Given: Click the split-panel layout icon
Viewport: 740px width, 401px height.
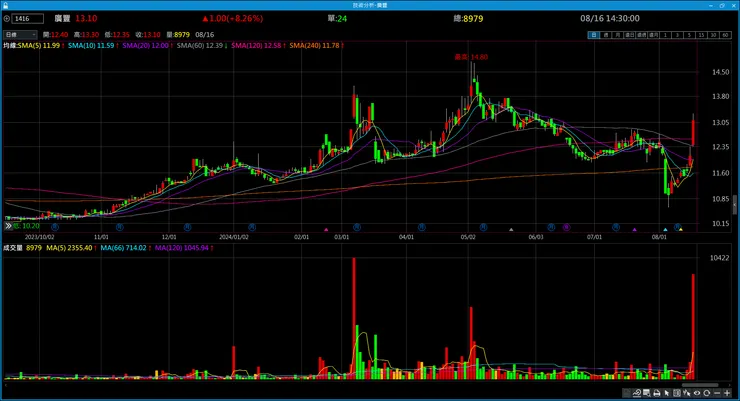Looking at the screenshot, I should click(676, 393).
